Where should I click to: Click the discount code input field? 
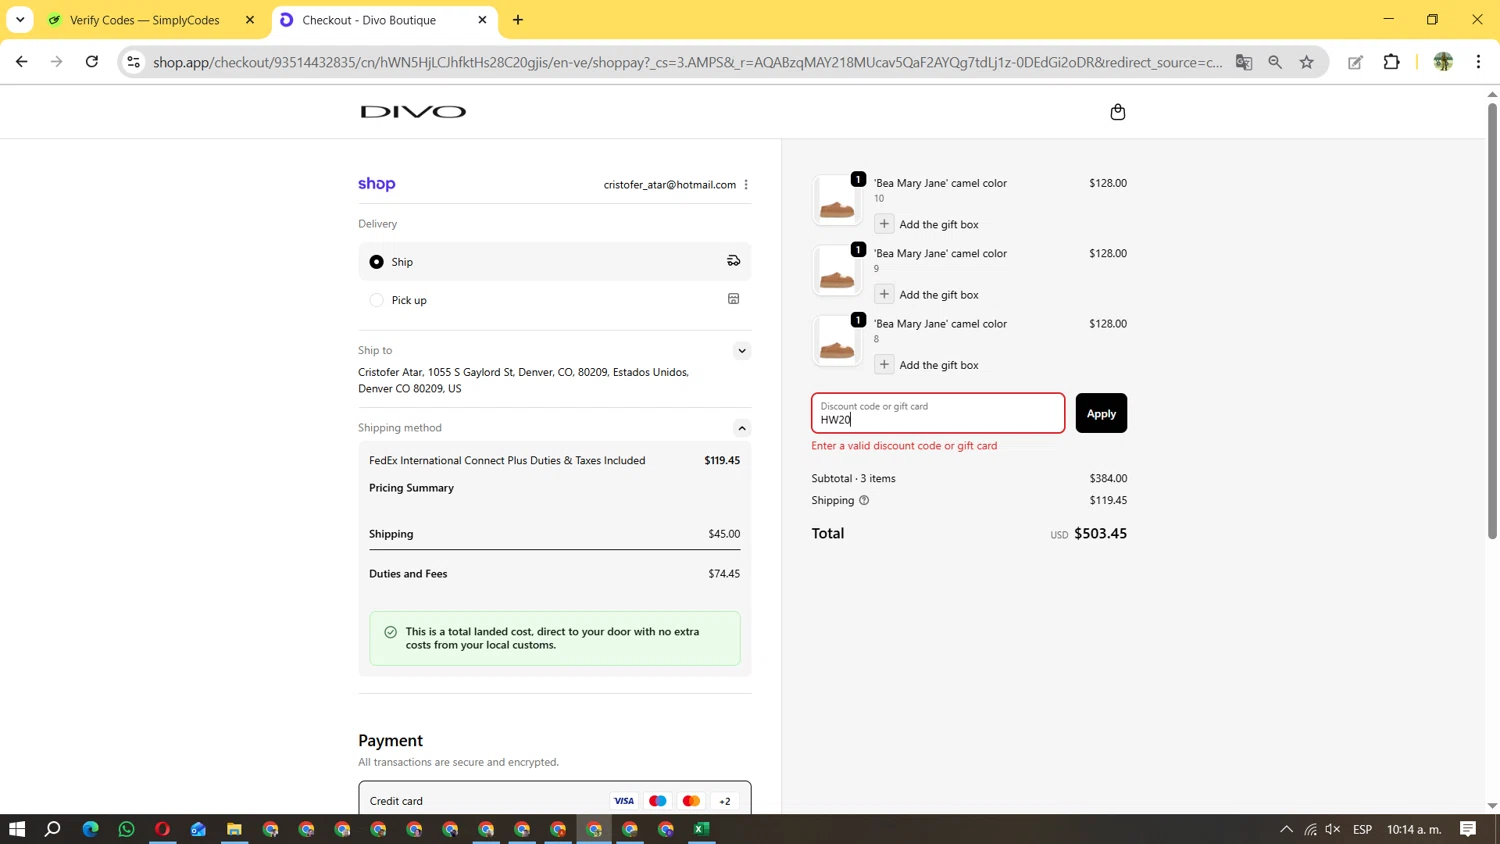(938, 413)
